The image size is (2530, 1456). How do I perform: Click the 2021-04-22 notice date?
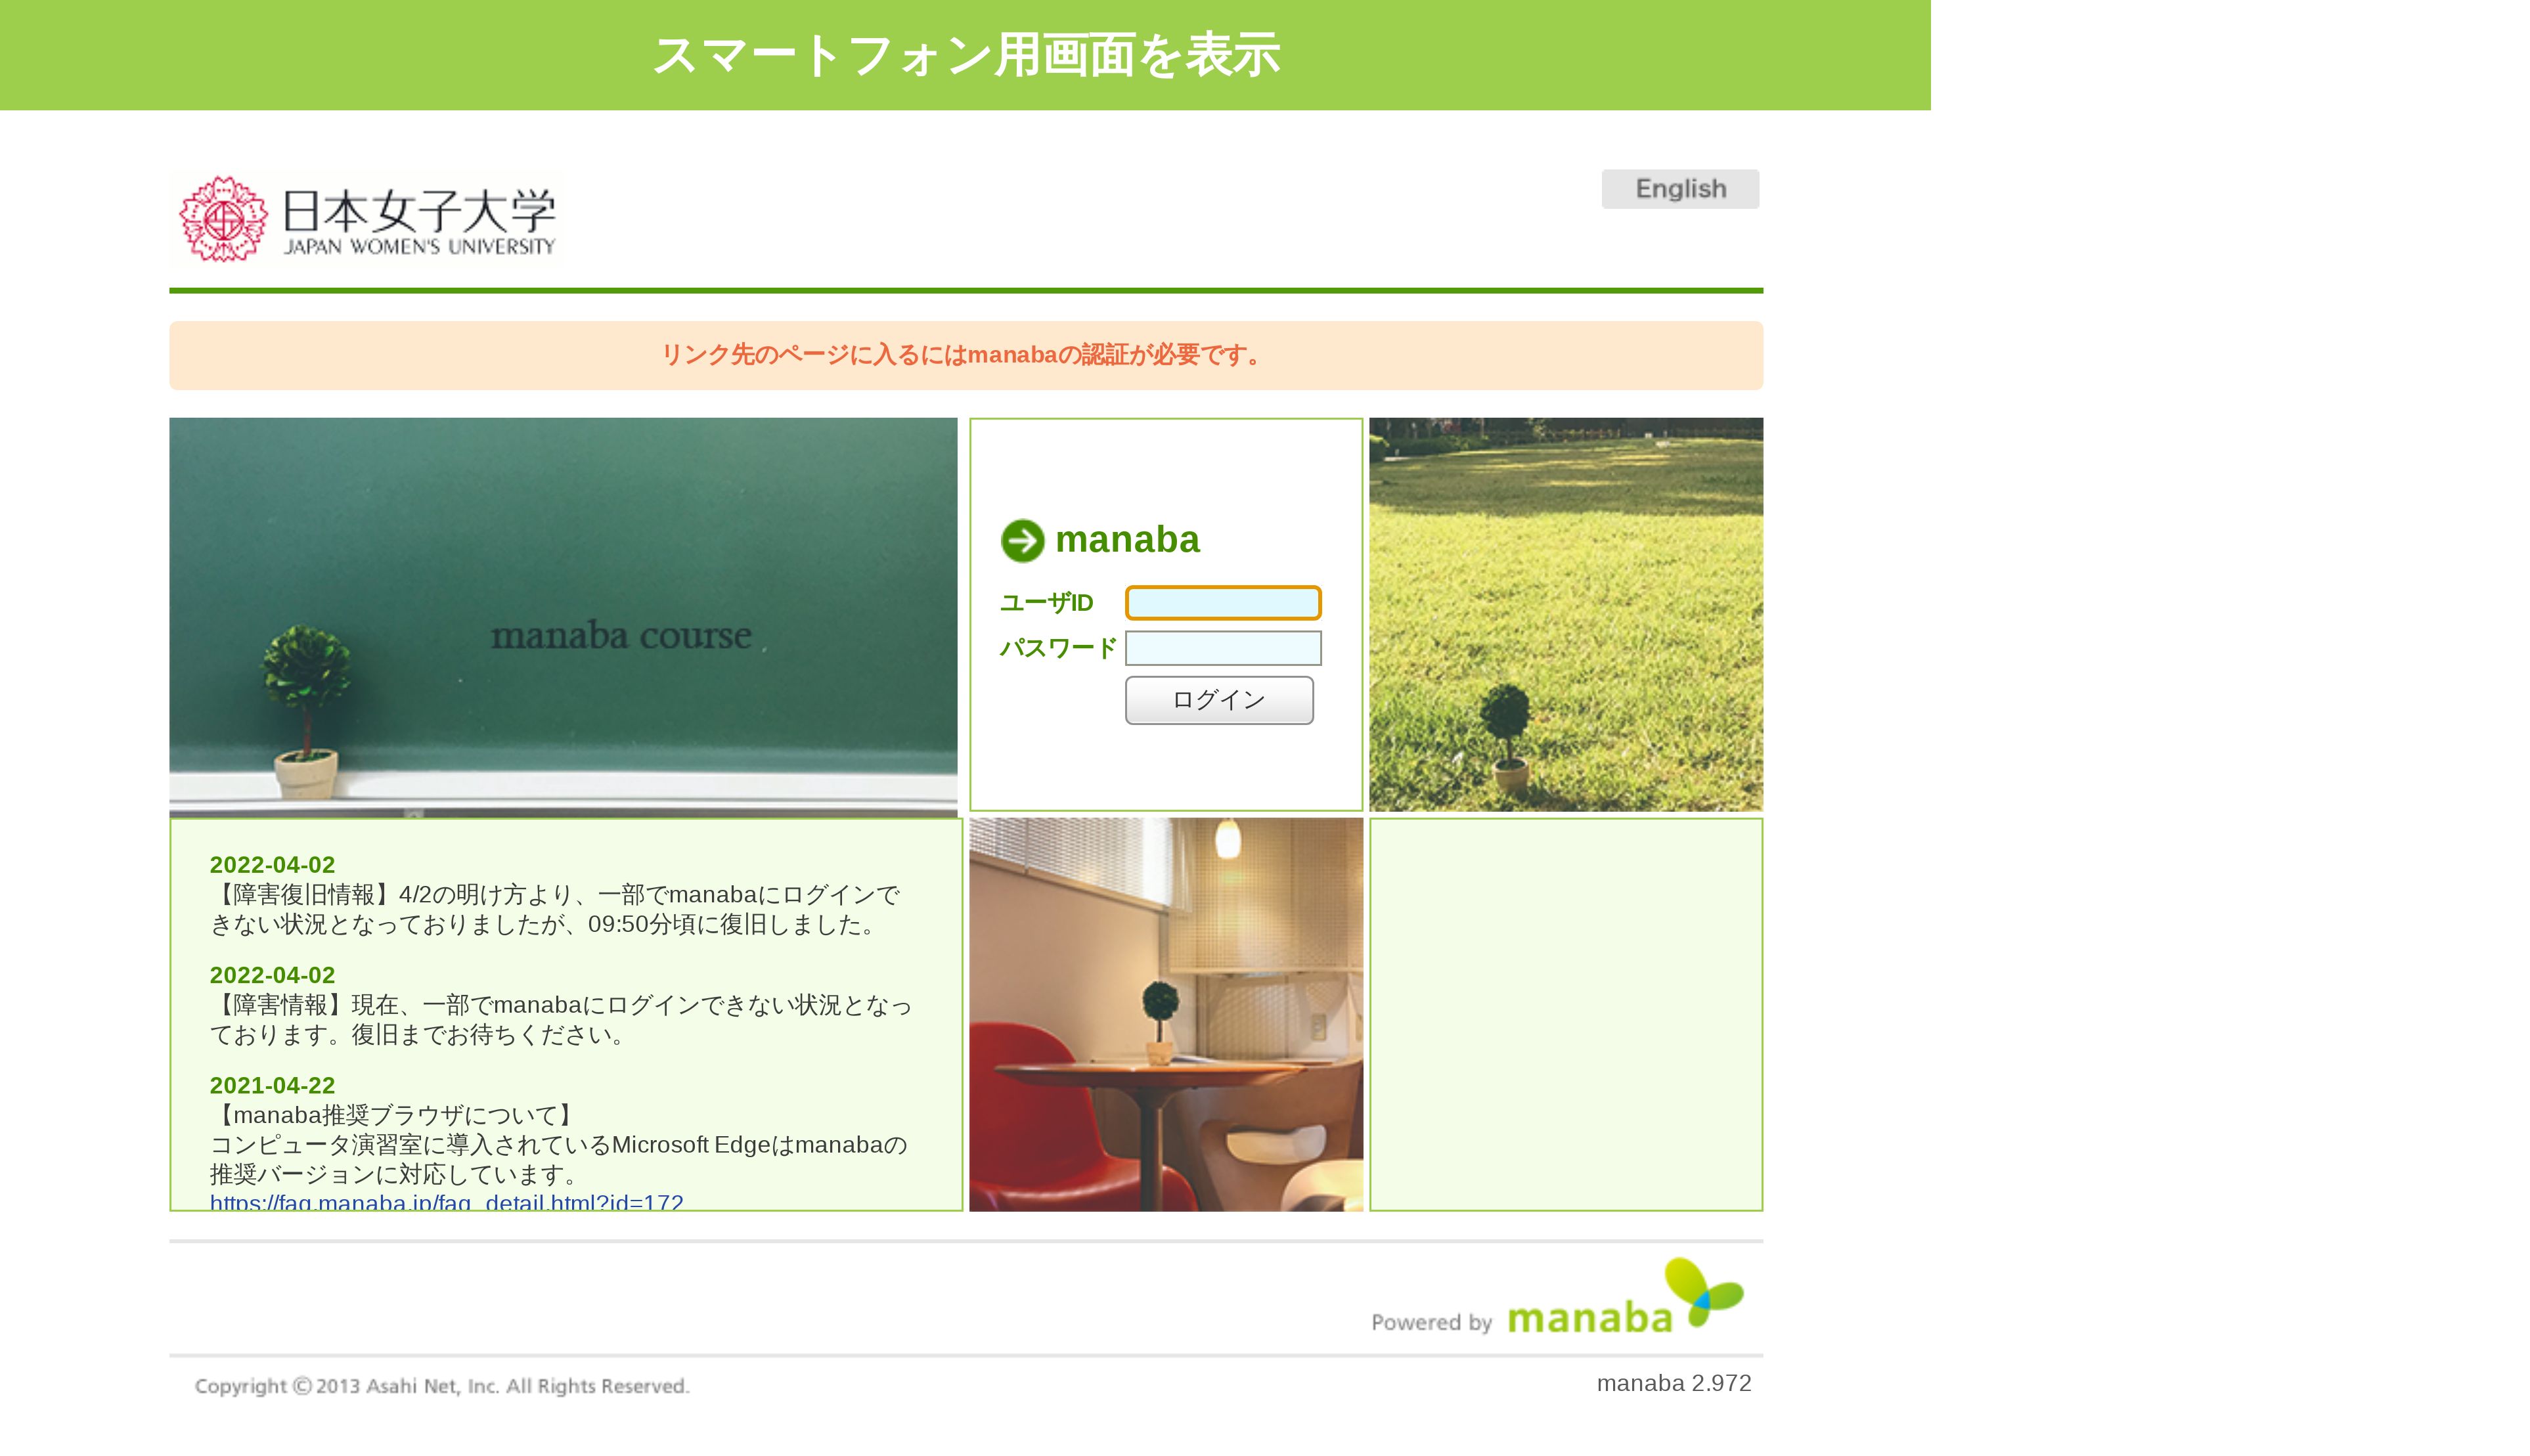[272, 1085]
